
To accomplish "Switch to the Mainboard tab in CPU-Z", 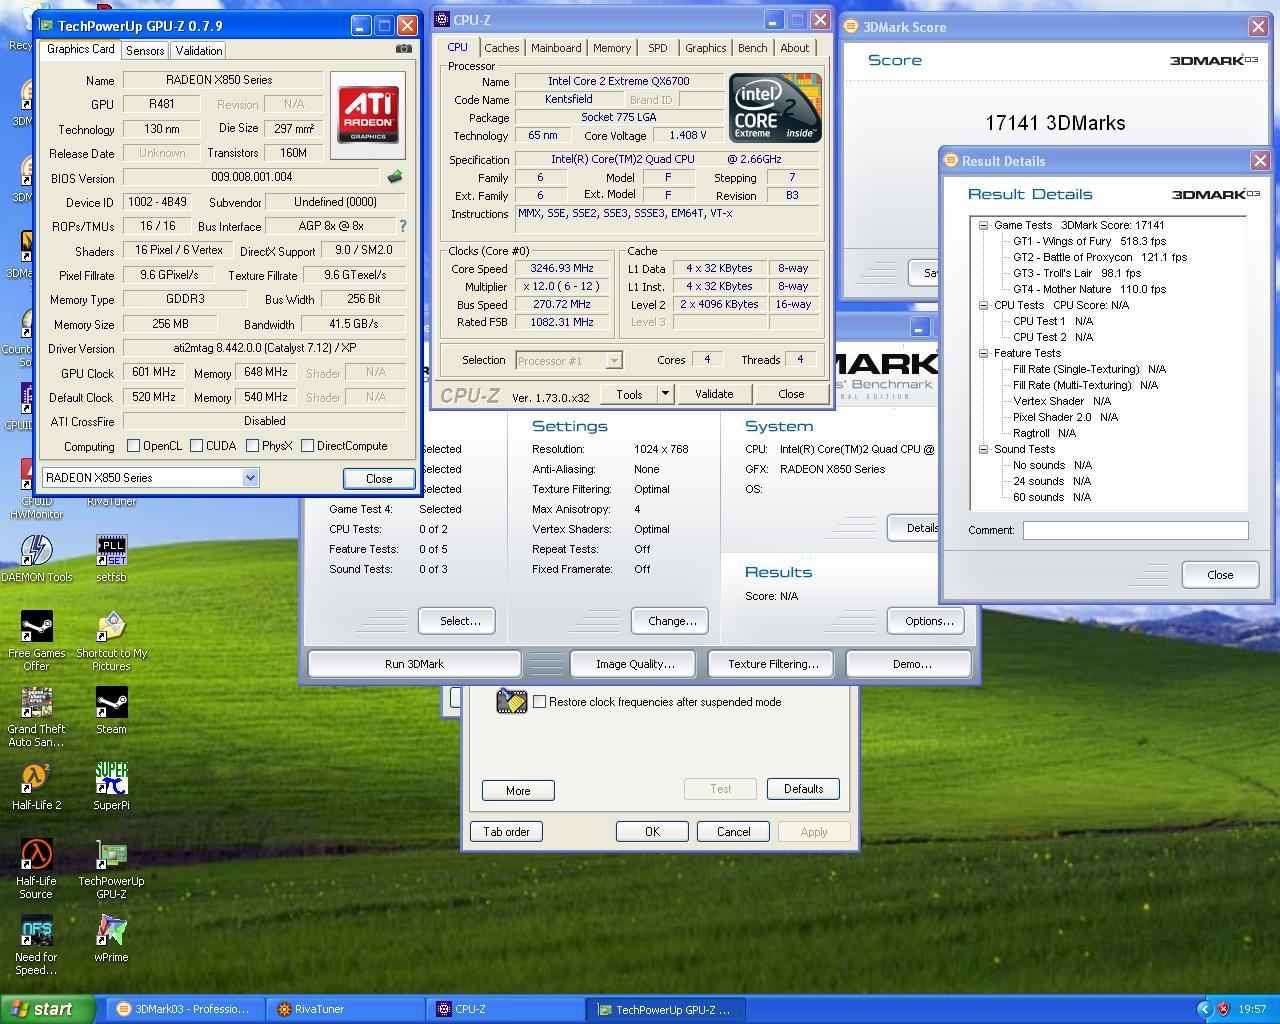I will point(556,48).
